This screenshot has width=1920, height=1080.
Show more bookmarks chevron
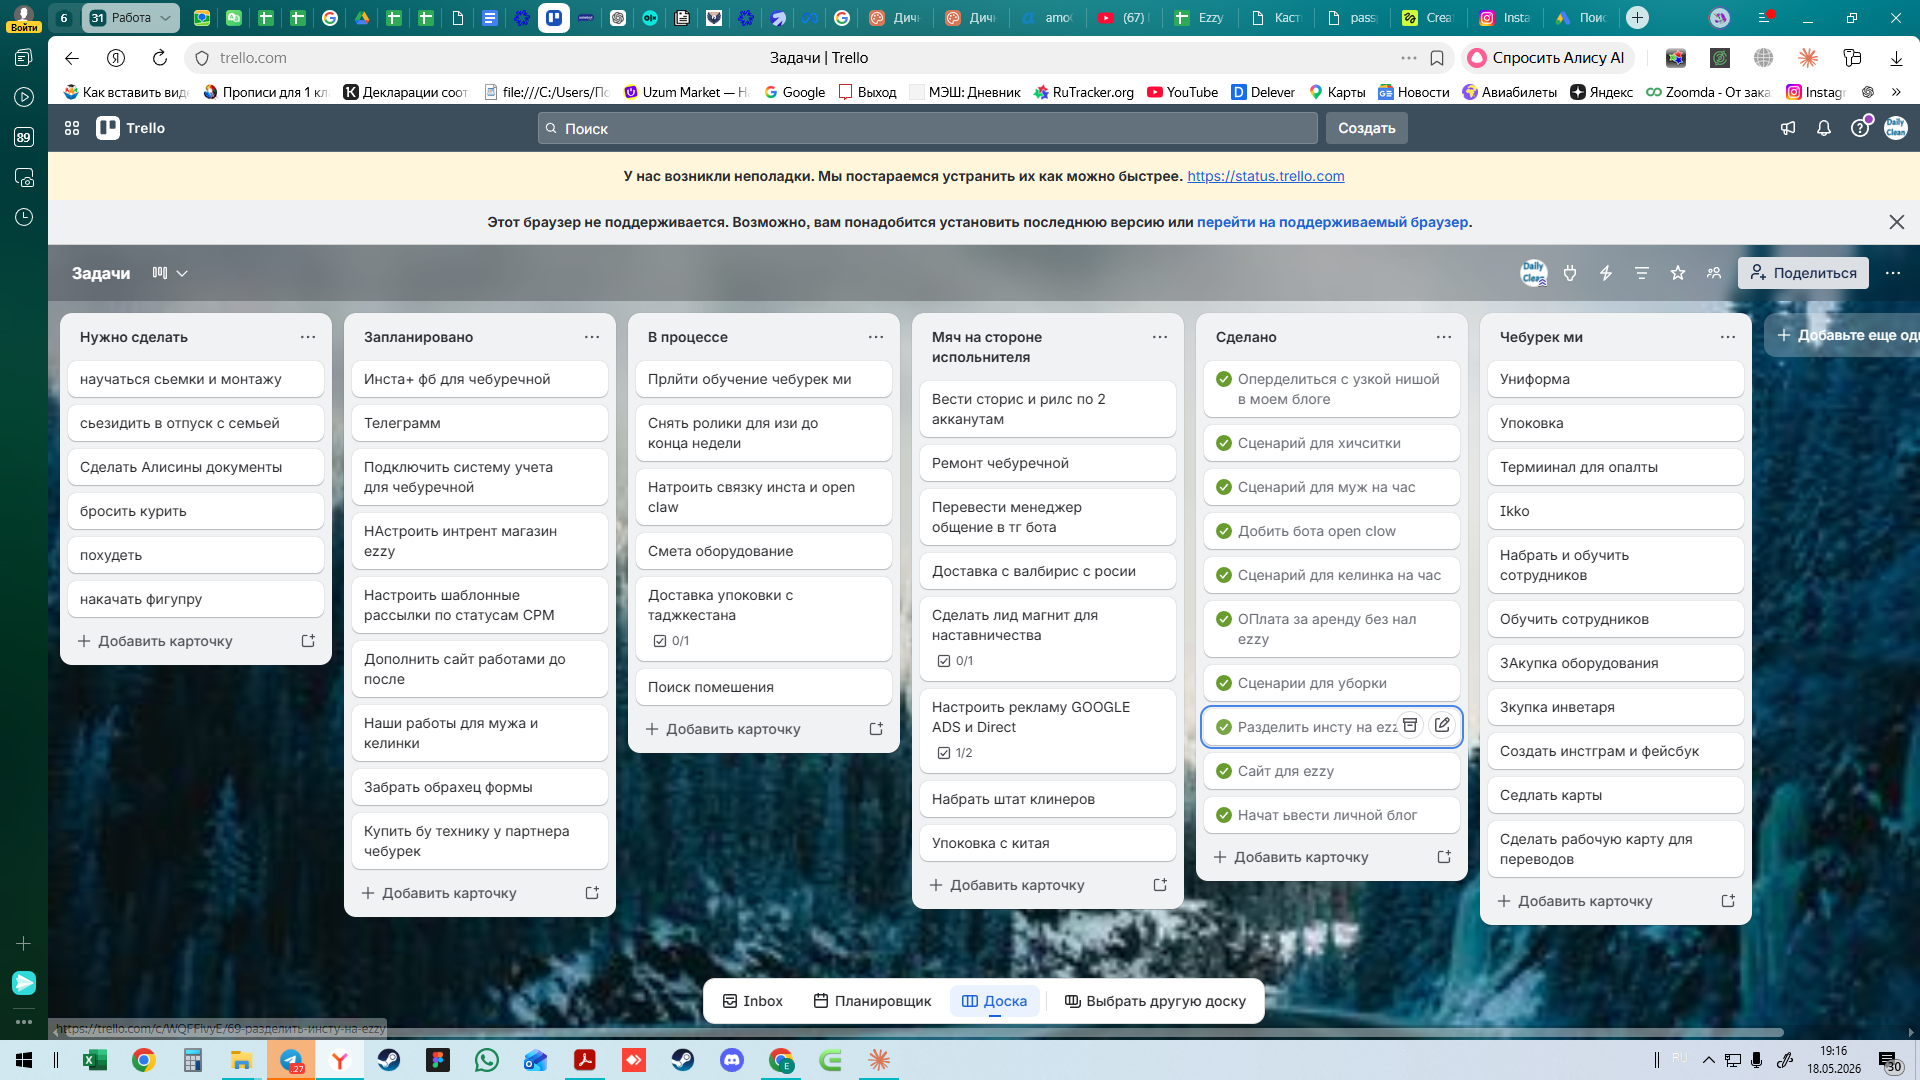click(x=1896, y=92)
